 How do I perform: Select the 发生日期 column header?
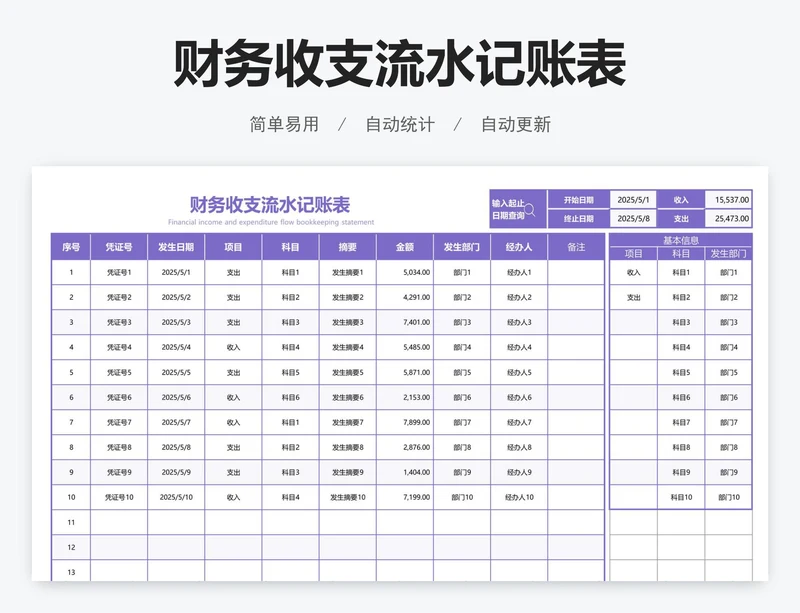176,247
